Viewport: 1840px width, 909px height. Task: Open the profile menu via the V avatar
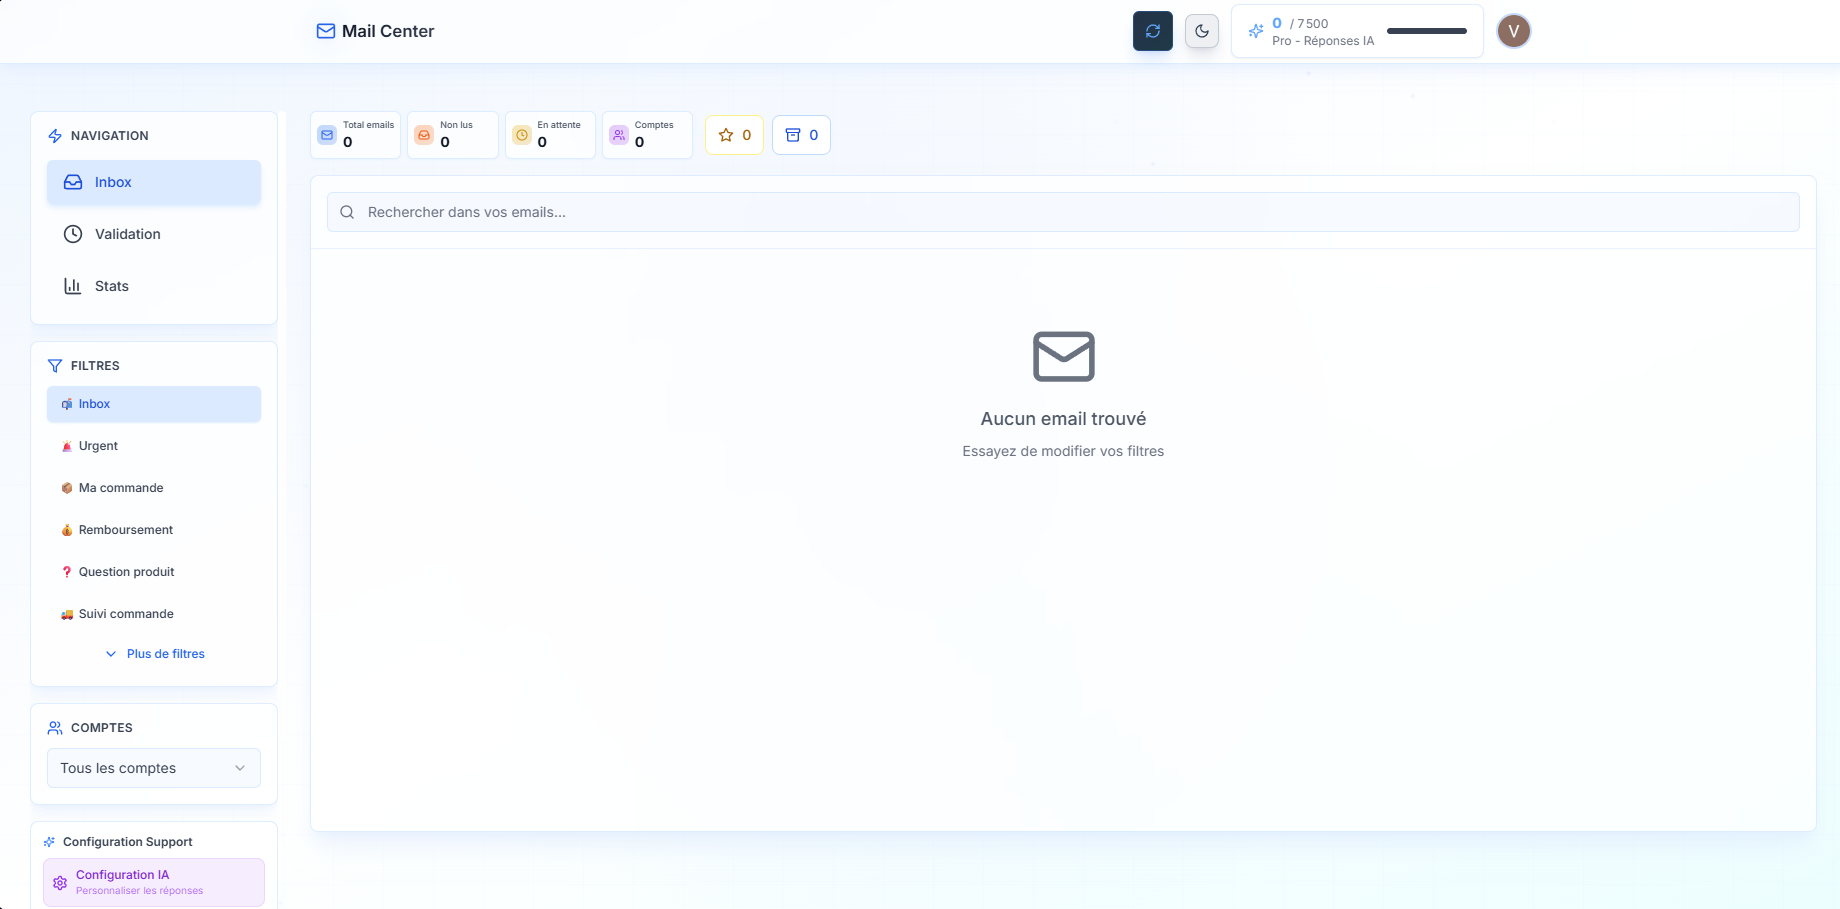pos(1513,31)
